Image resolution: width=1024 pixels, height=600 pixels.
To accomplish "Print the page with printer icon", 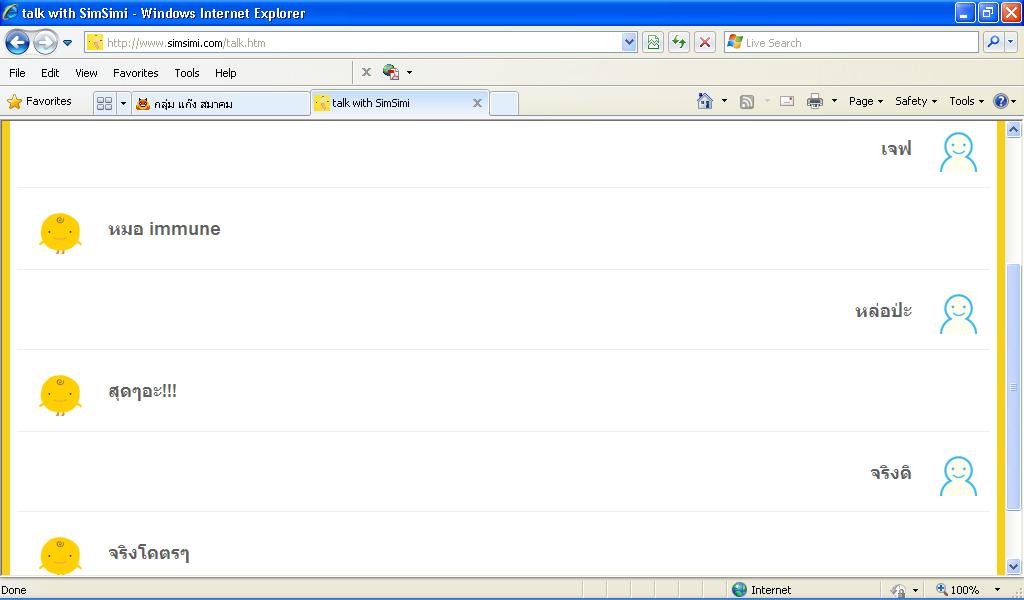I will [815, 101].
